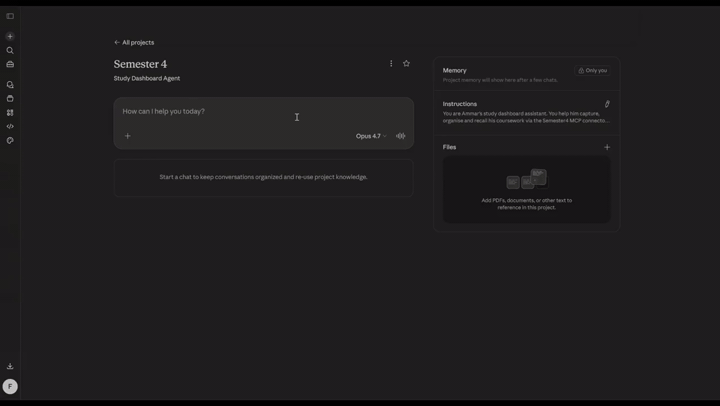Open the briefcase icon in sidebar

[x=10, y=64]
